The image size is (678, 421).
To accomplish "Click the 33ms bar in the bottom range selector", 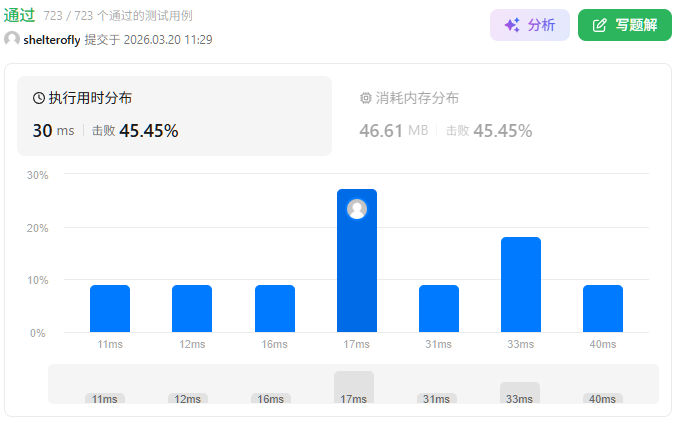I will tap(520, 393).
